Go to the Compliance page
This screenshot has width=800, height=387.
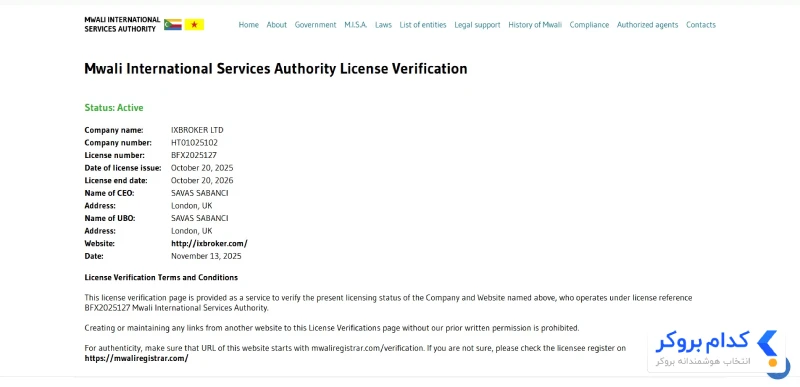point(589,24)
